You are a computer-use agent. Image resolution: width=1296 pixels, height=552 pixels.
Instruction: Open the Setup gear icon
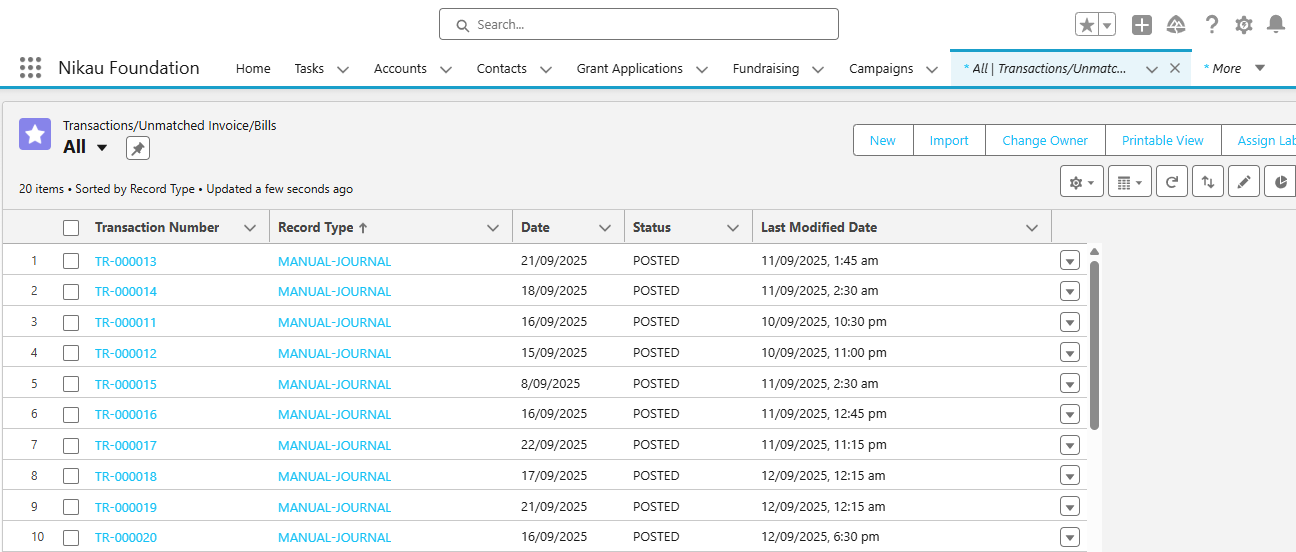pyautogui.click(x=1243, y=25)
